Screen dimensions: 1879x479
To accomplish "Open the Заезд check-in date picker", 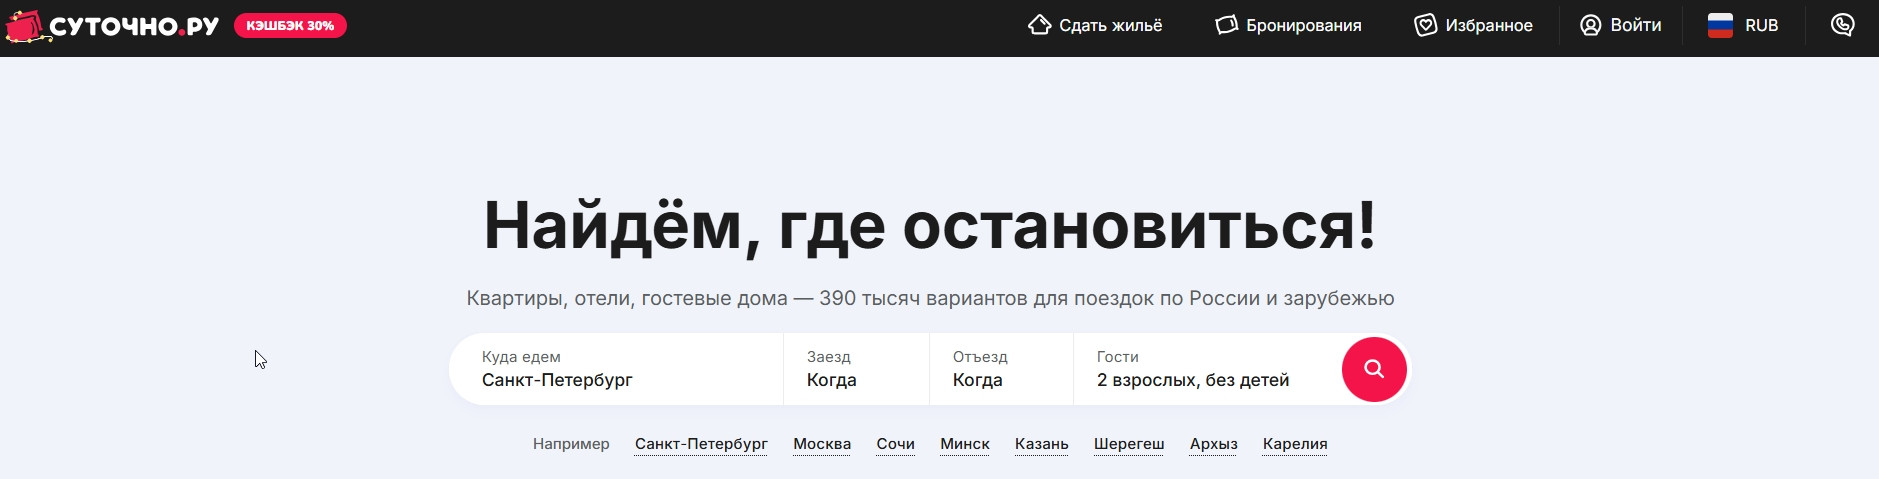I will (856, 369).
